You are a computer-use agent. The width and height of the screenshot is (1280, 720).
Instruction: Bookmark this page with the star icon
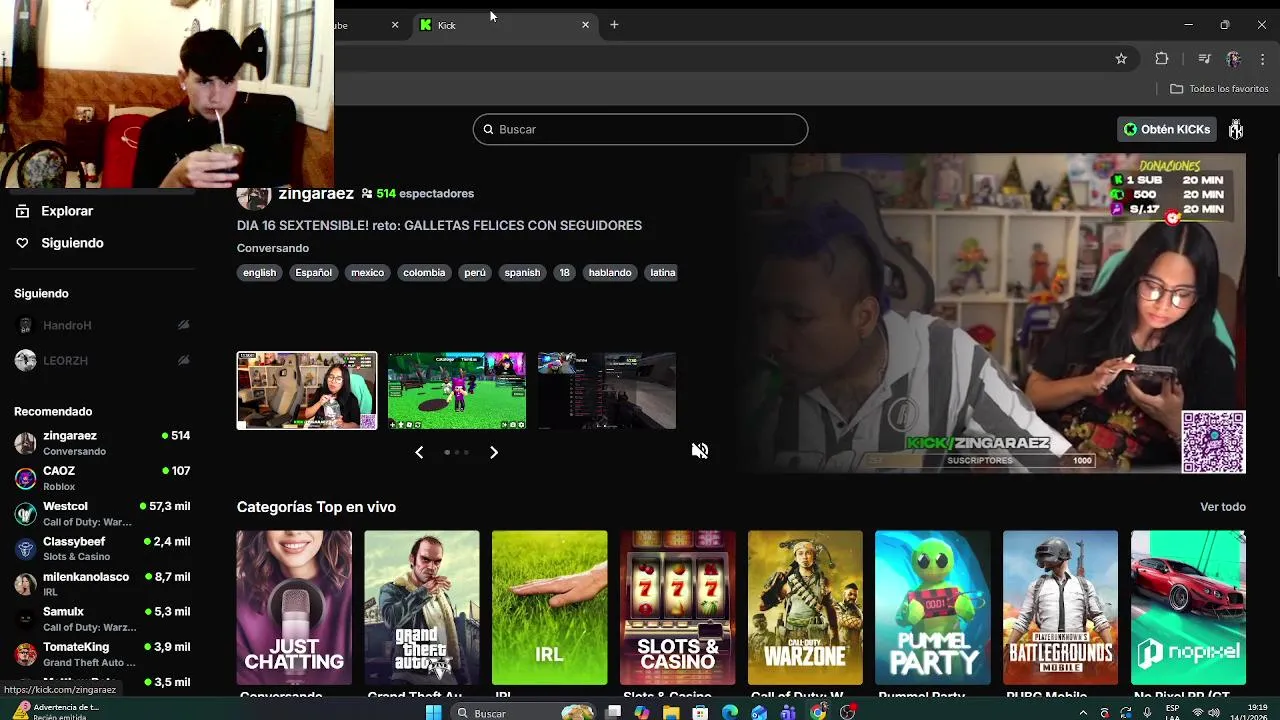[x=1121, y=59]
